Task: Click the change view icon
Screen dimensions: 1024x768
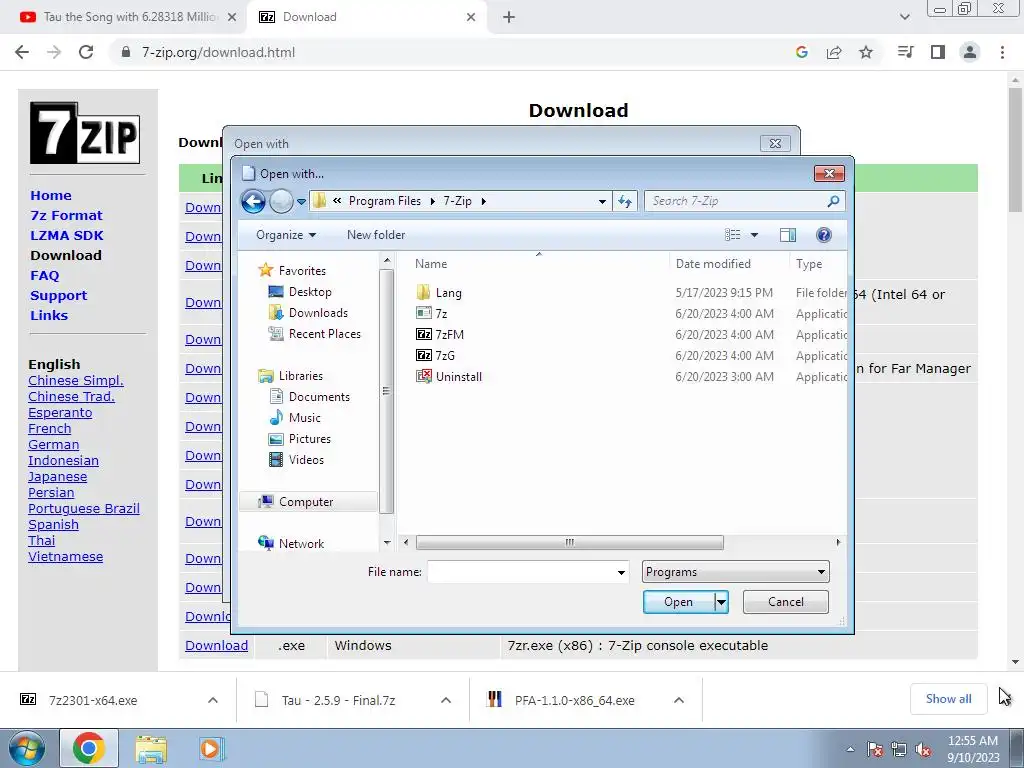Action: coord(733,234)
